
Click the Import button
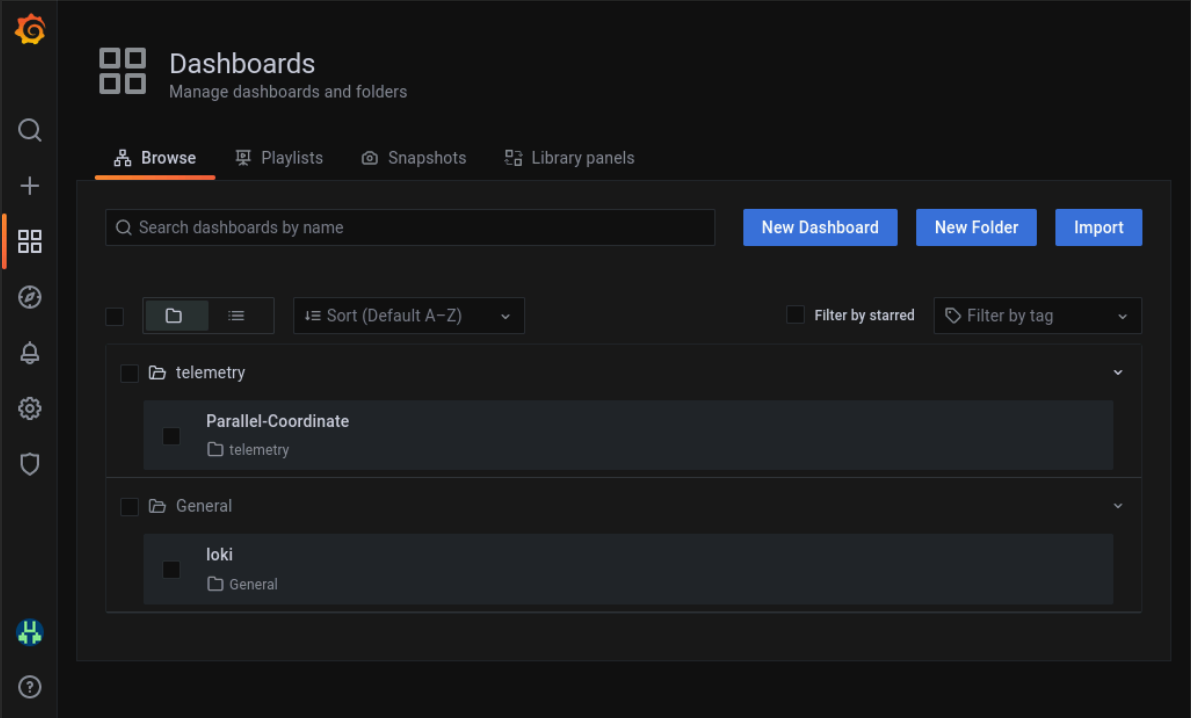click(x=1098, y=227)
